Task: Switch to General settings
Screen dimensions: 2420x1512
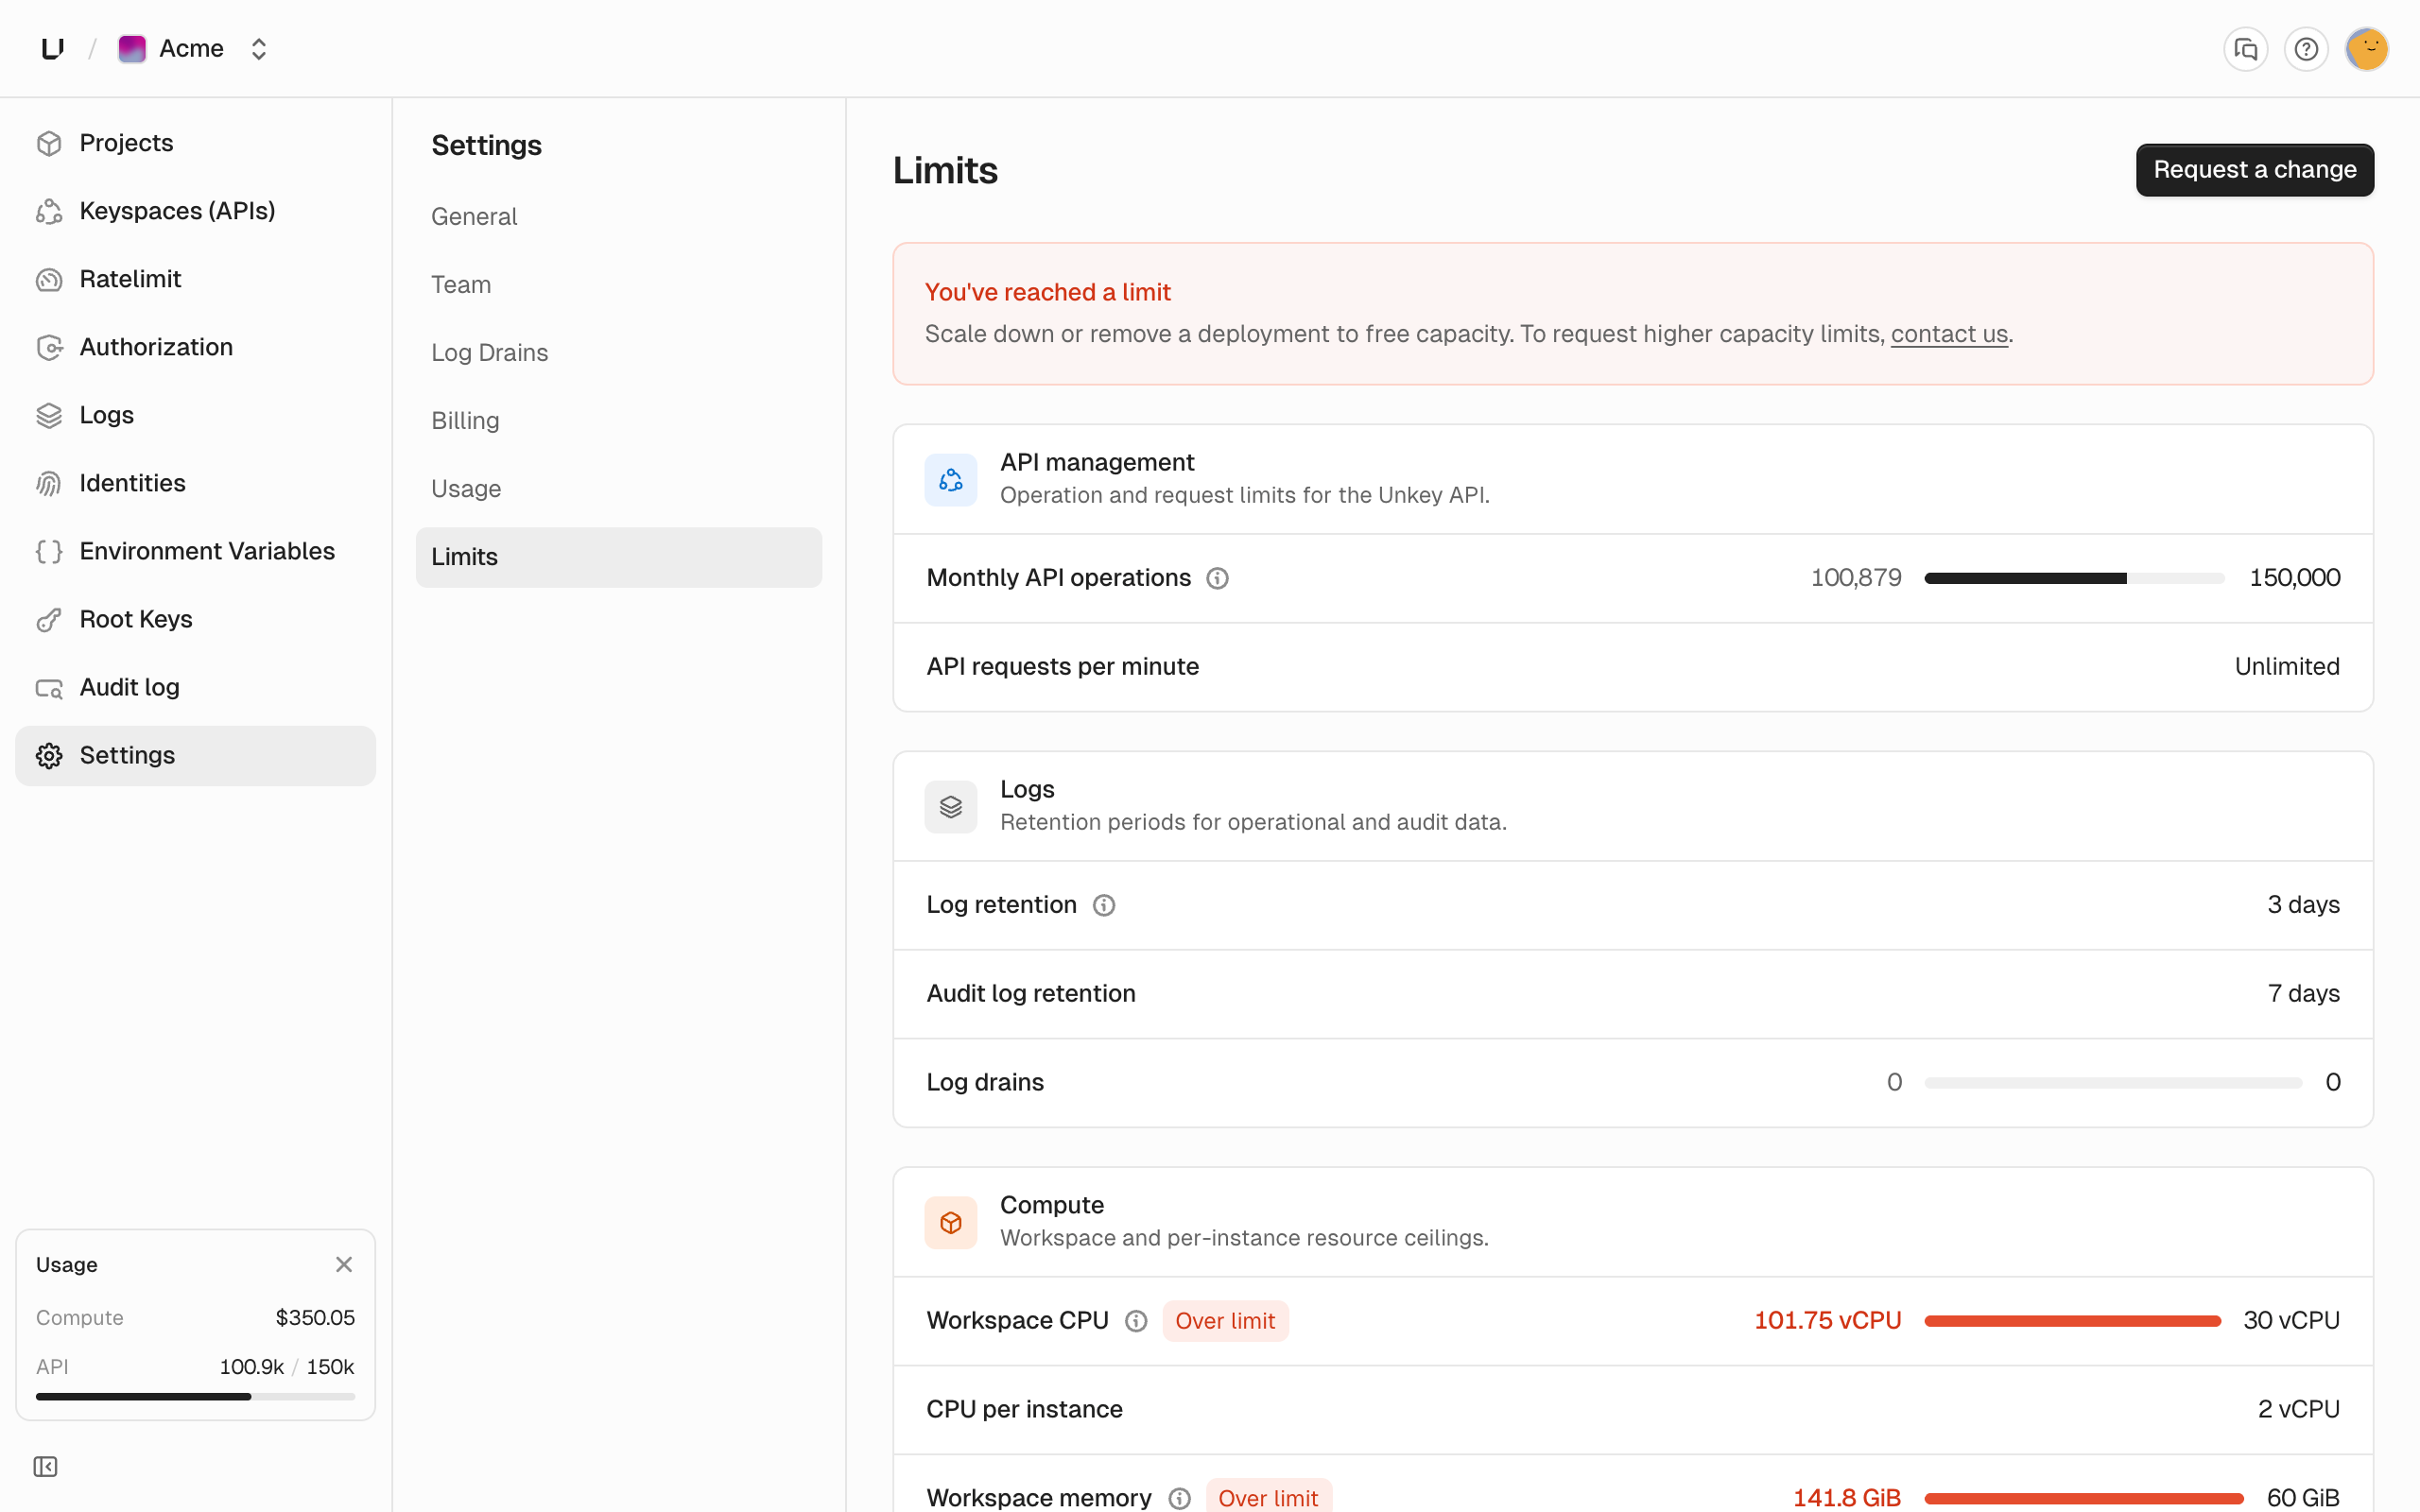Action: click(618, 217)
